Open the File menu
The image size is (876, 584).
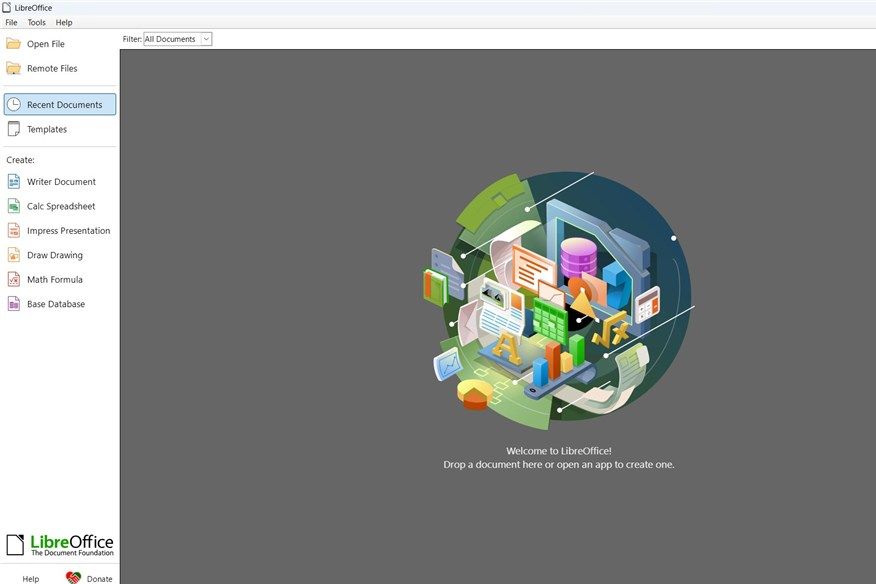[x=11, y=22]
